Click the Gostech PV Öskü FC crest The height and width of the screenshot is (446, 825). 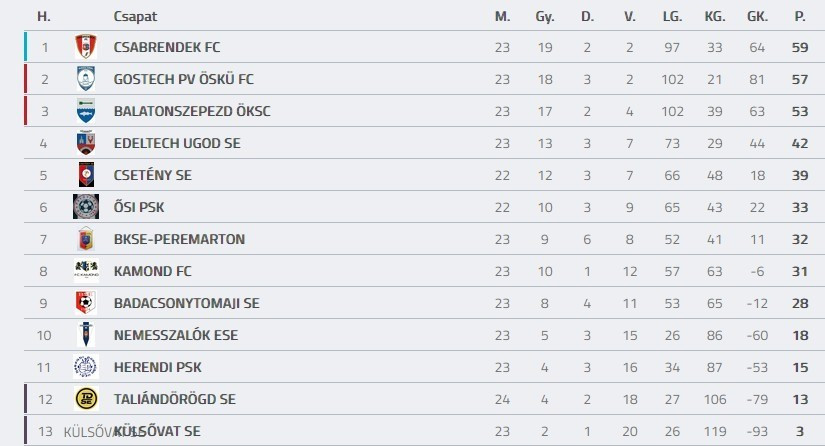pyautogui.click(x=86, y=79)
